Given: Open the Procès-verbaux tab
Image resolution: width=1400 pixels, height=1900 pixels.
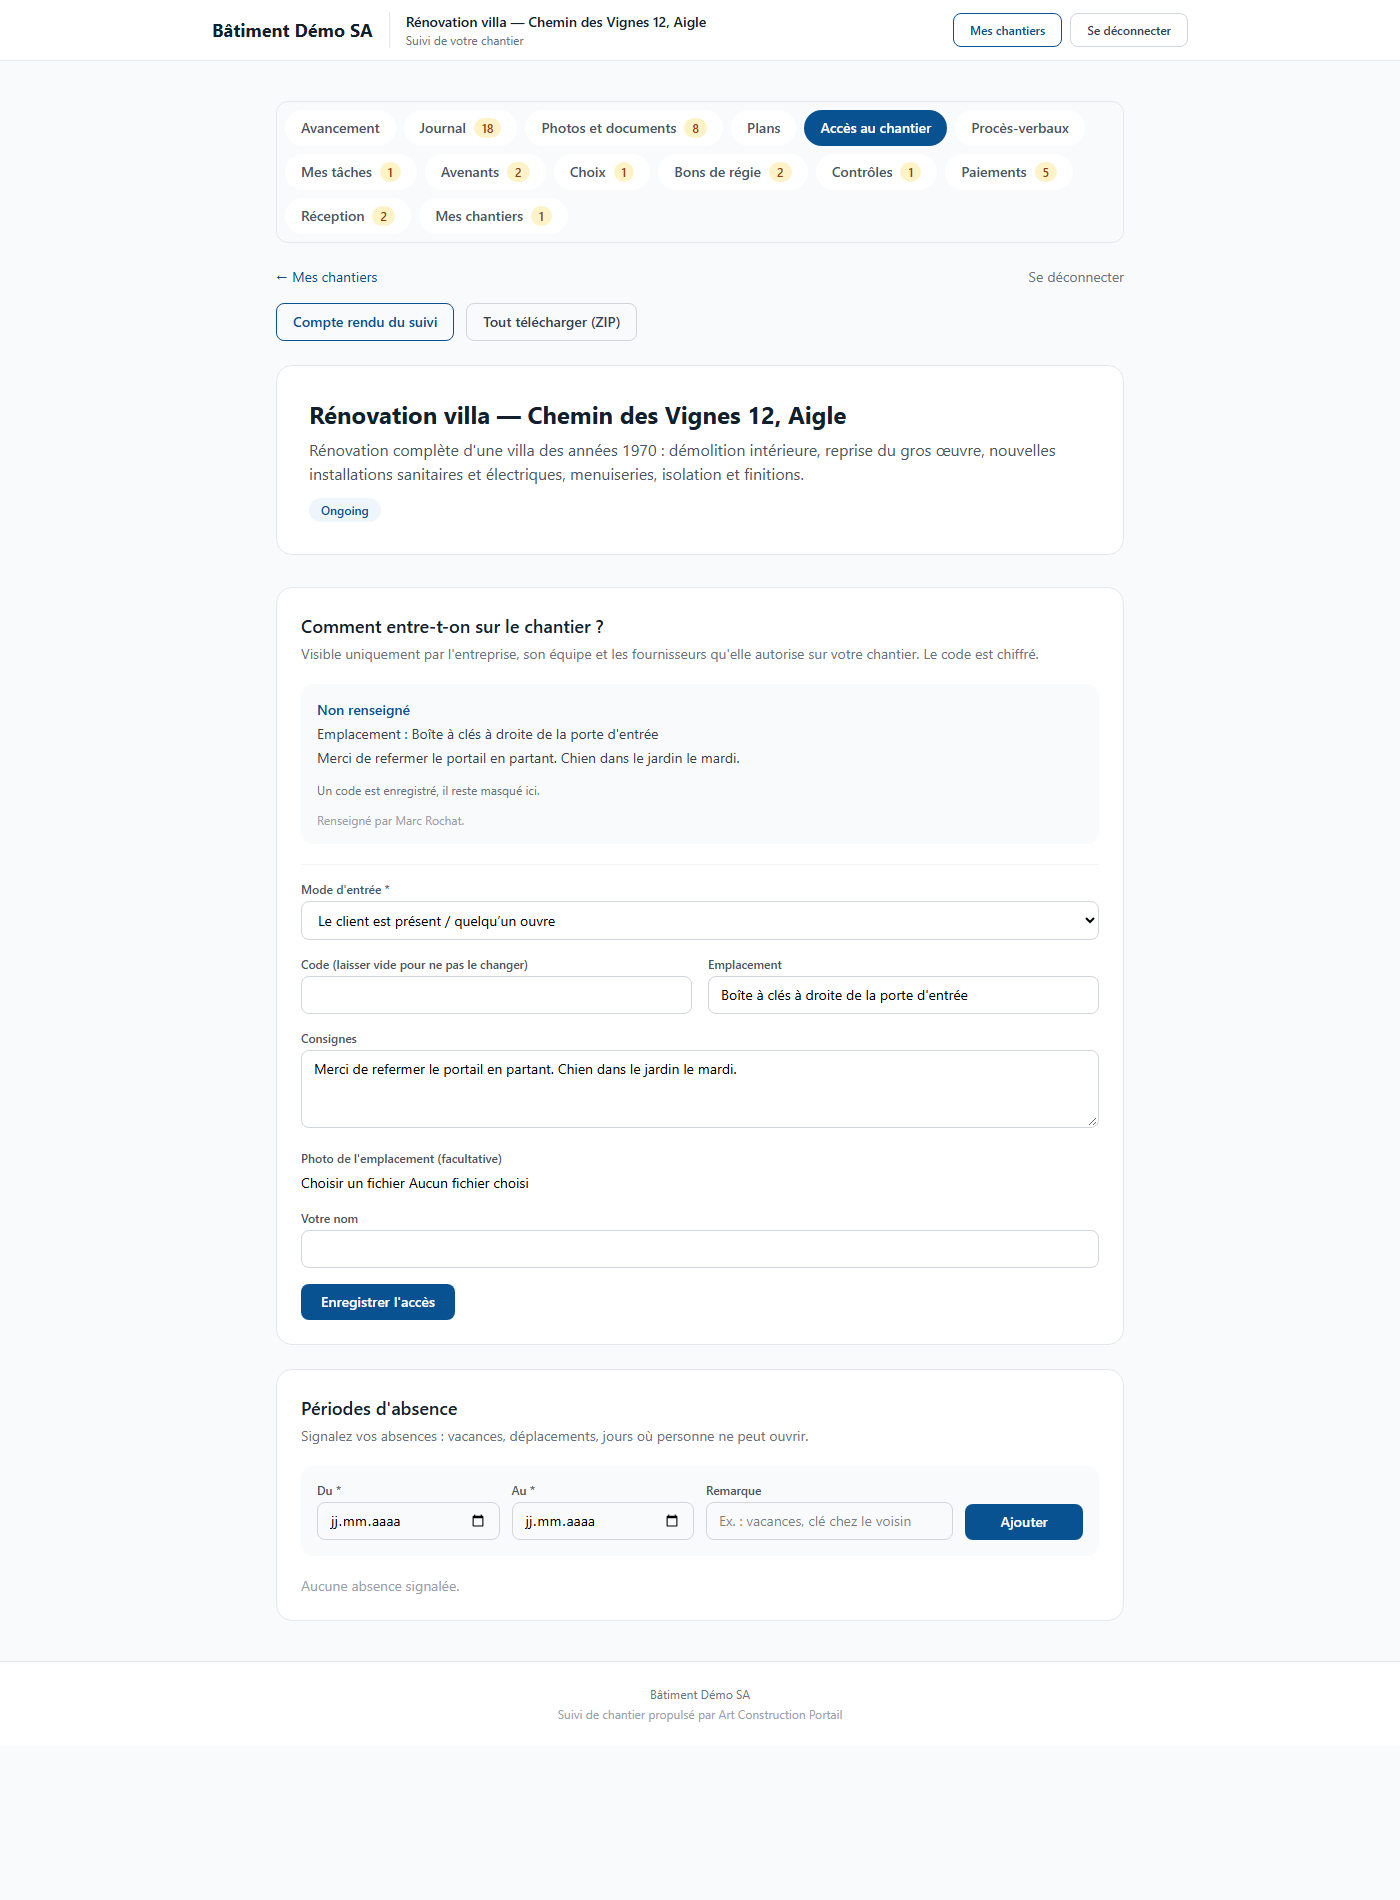Looking at the screenshot, I should [x=1020, y=128].
